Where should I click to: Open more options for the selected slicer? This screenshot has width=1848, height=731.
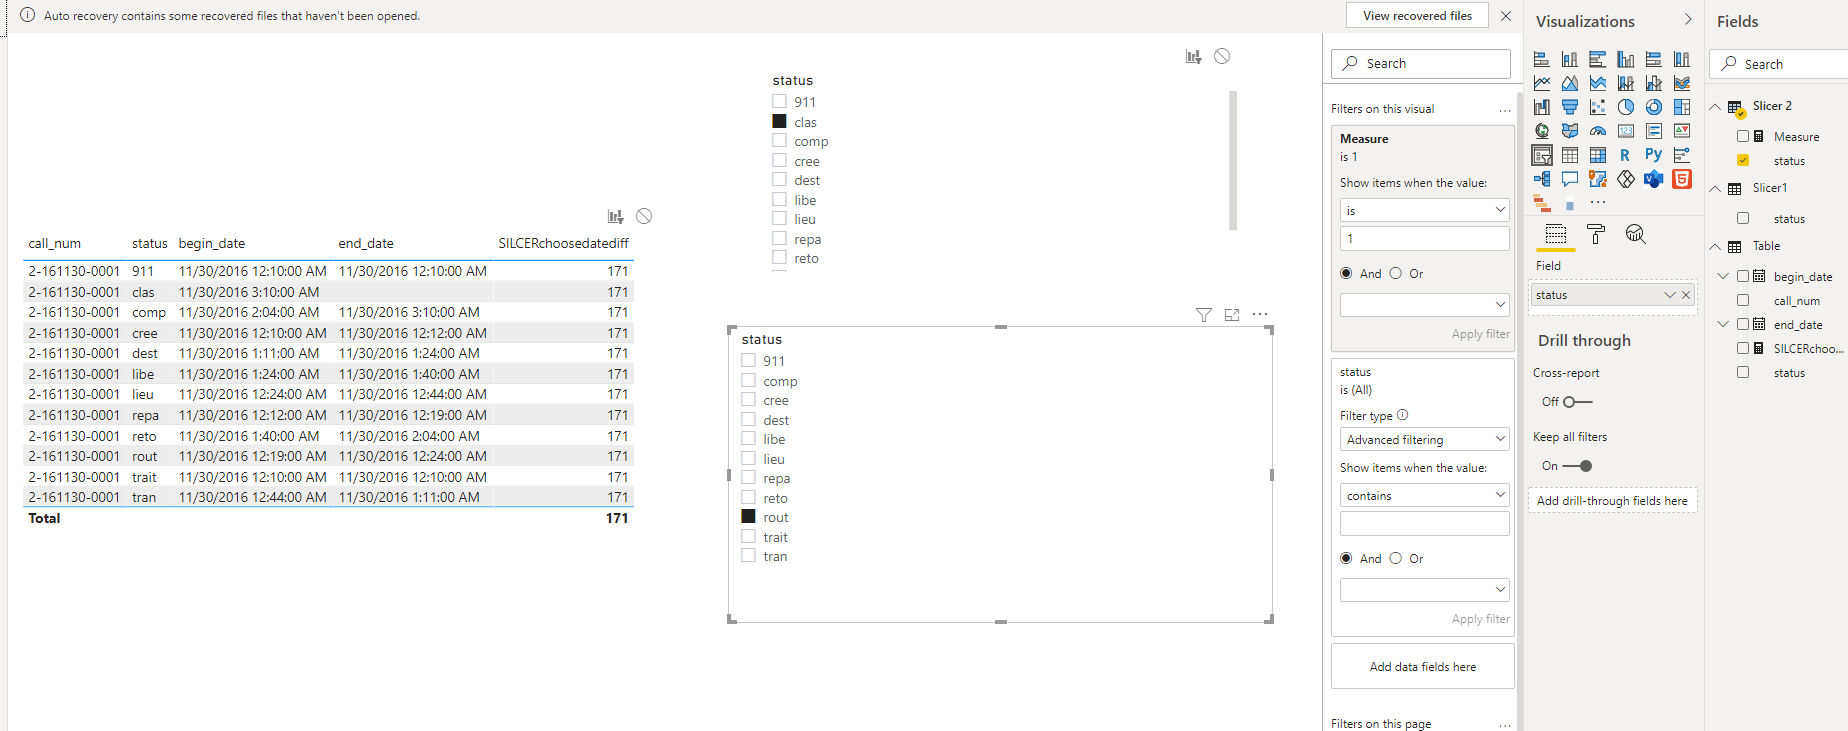(1260, 314)
